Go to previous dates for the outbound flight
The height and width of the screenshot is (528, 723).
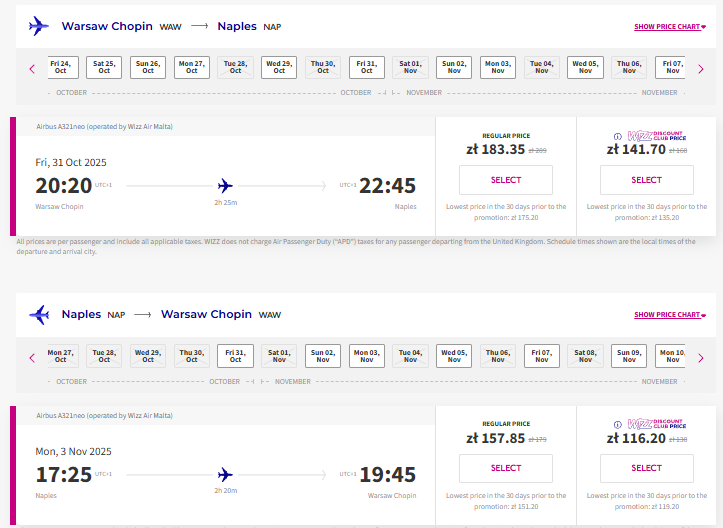(x=32, y=69)
